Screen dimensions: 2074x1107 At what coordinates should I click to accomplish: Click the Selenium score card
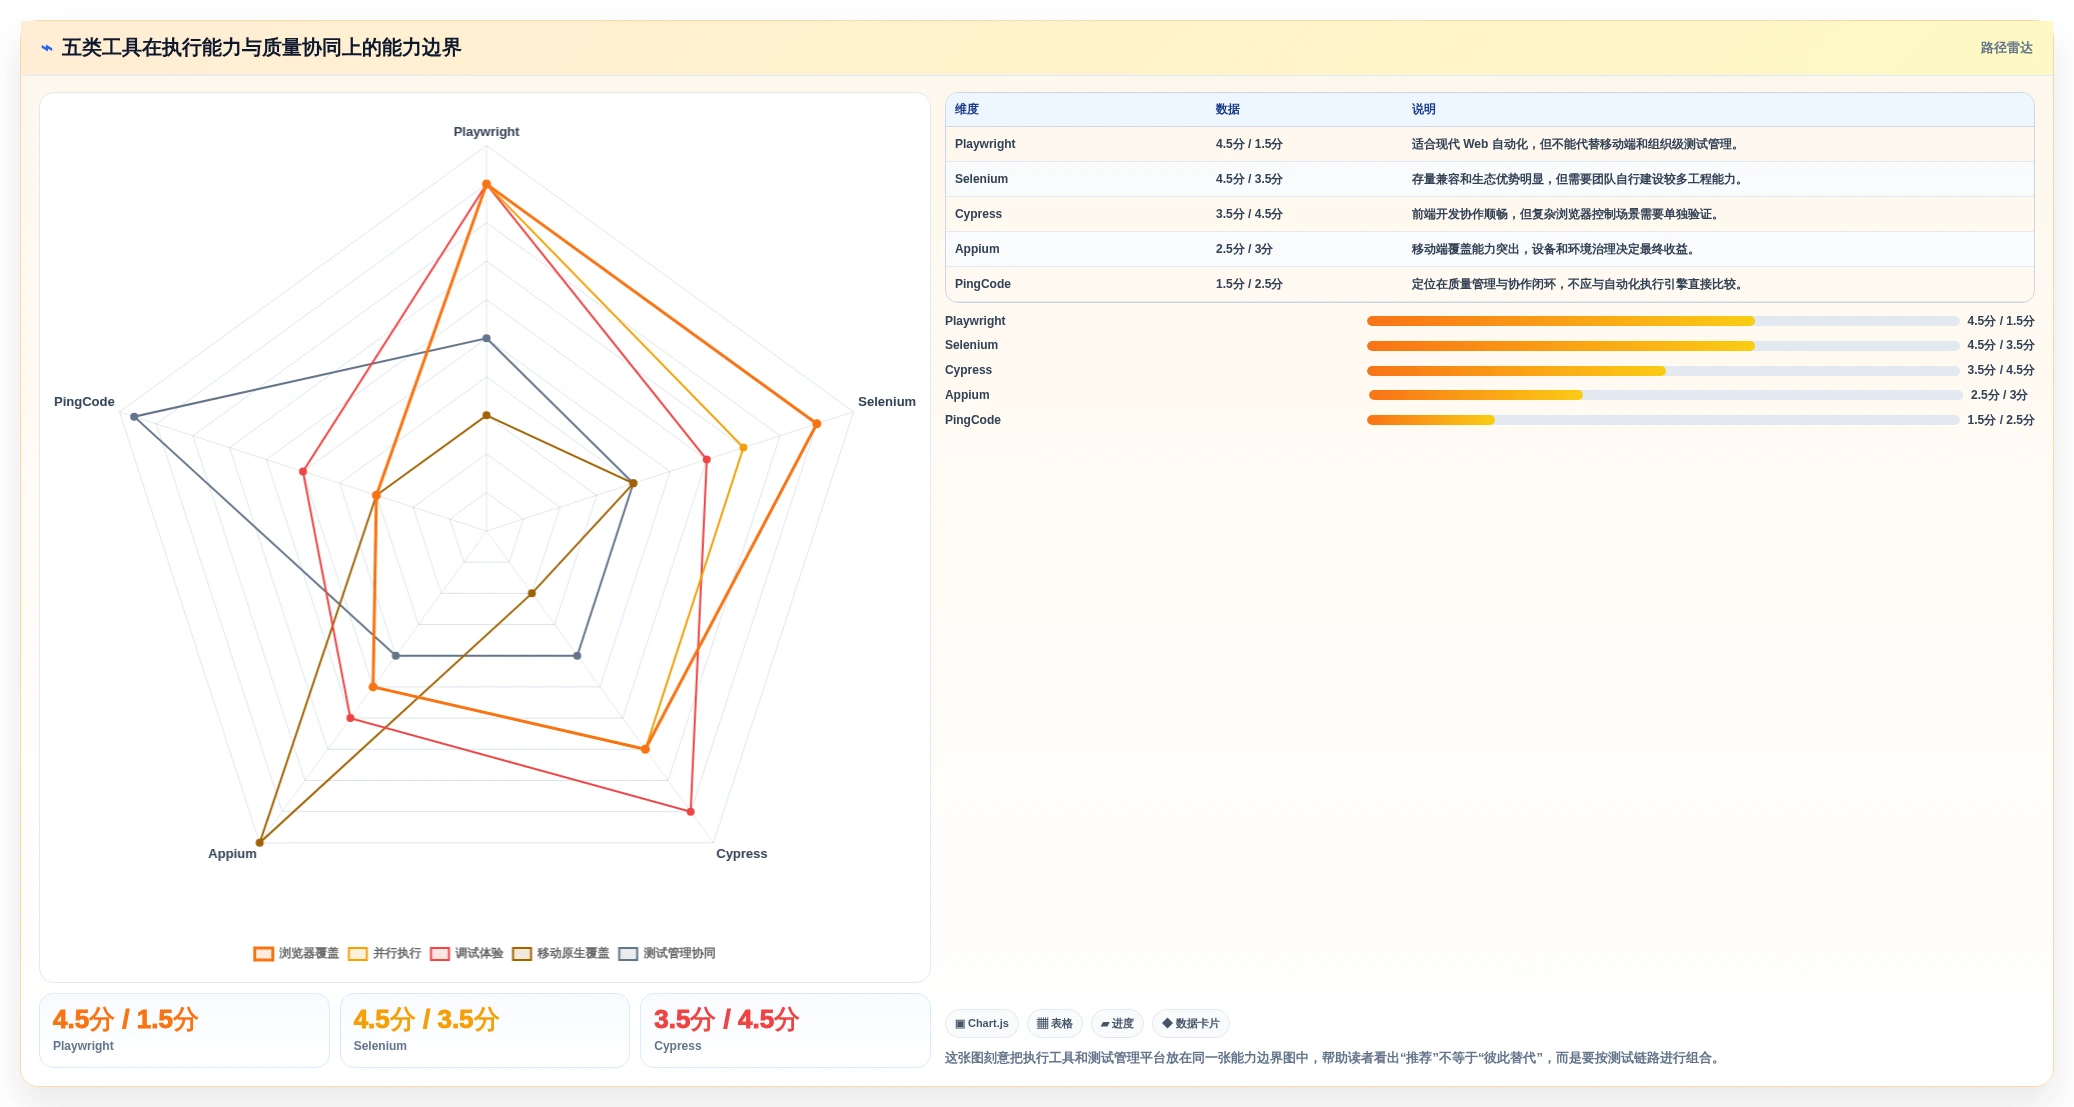click(x=485, y=1030)
